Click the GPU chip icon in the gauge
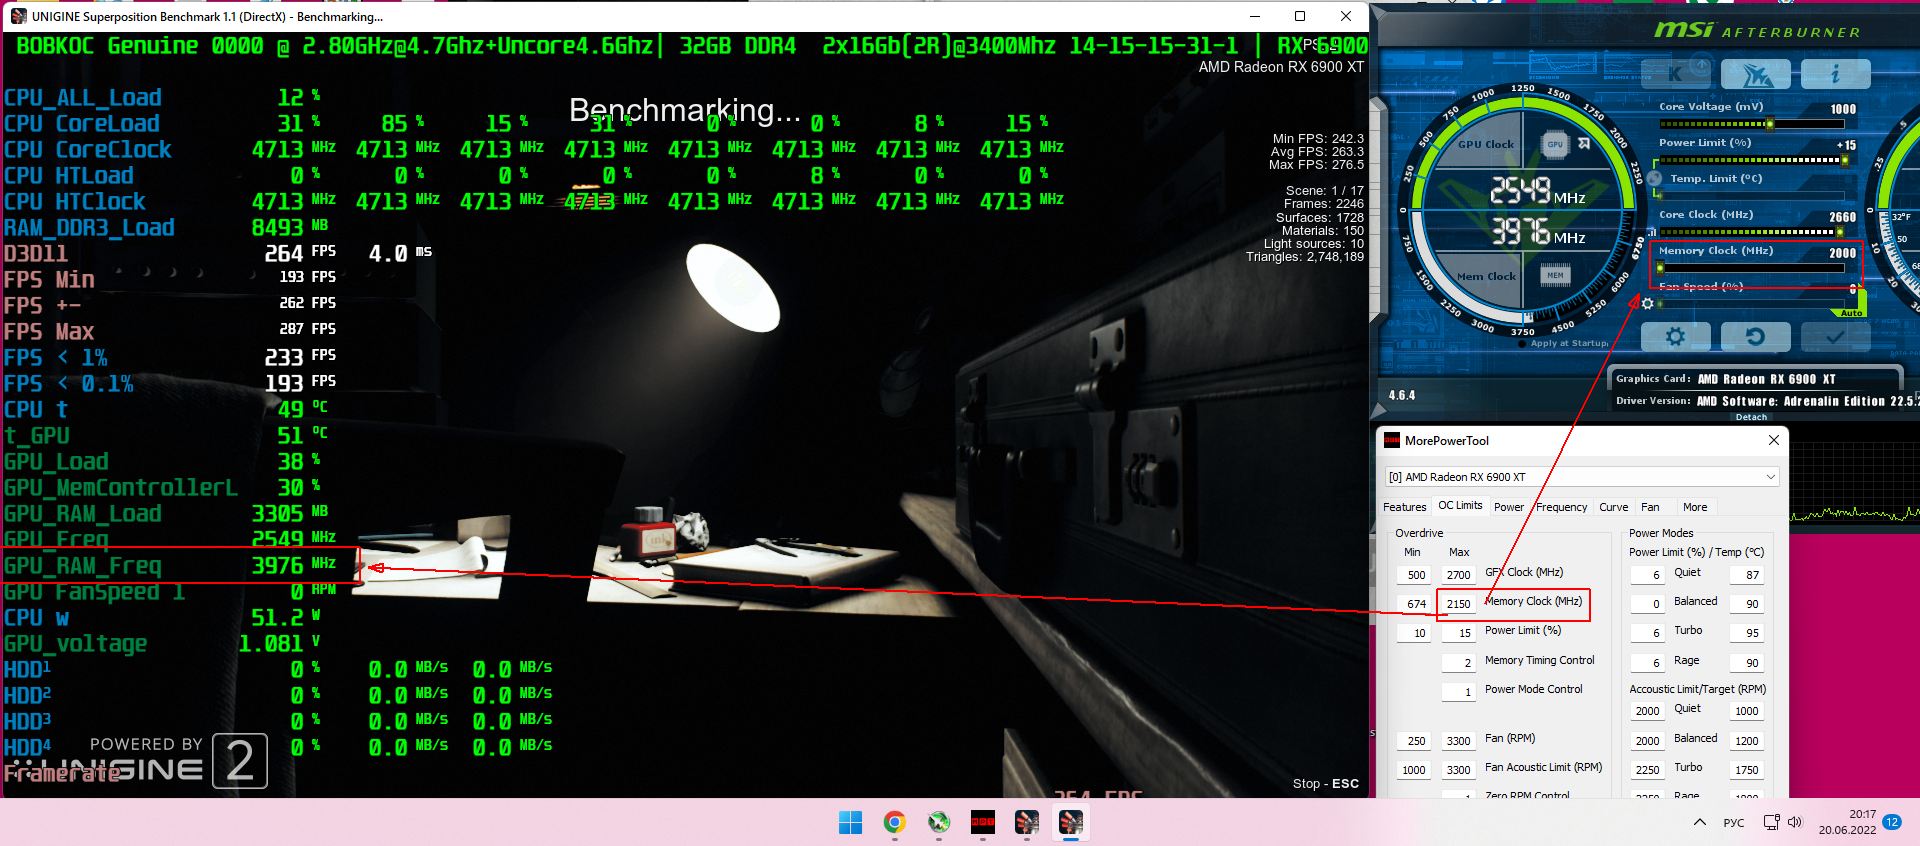The width and height of the screenshot is (1920, 846). click(1555, 144)
